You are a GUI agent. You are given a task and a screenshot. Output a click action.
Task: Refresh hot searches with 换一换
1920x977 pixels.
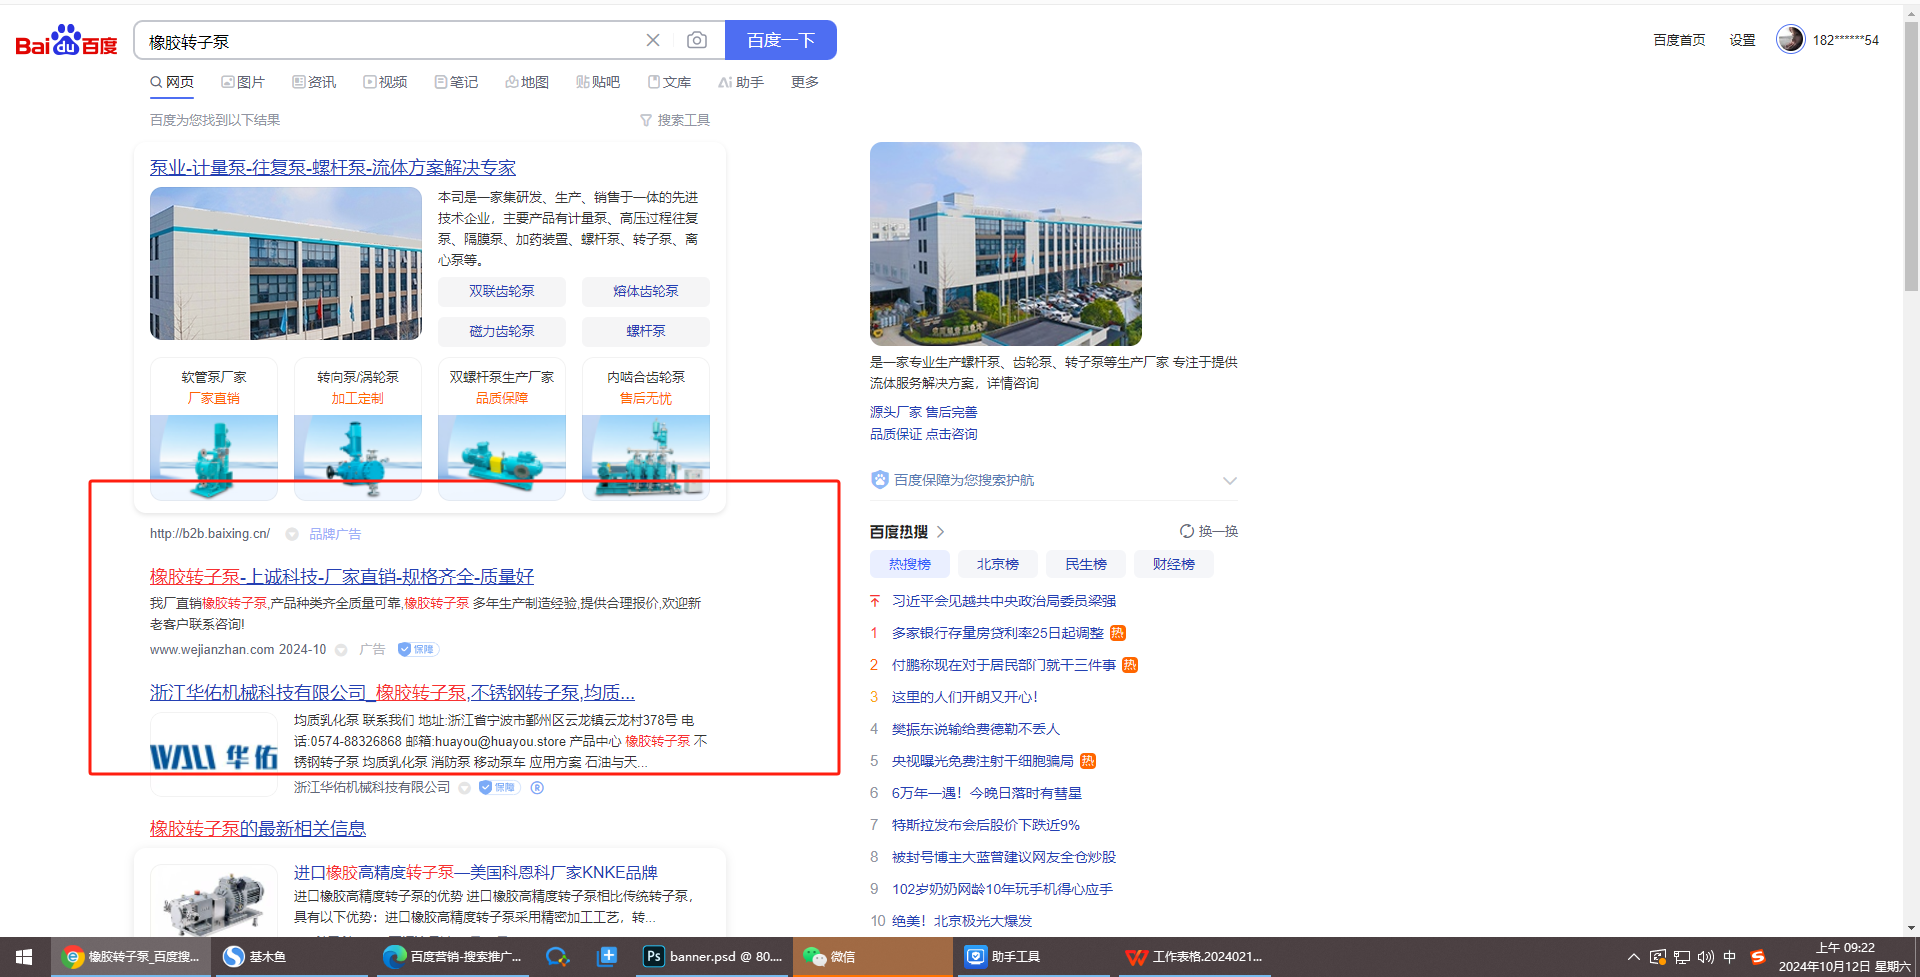(1209, 531)
